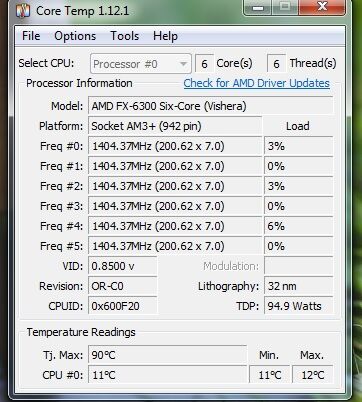Close the Core Temp window

pos(322,7)
